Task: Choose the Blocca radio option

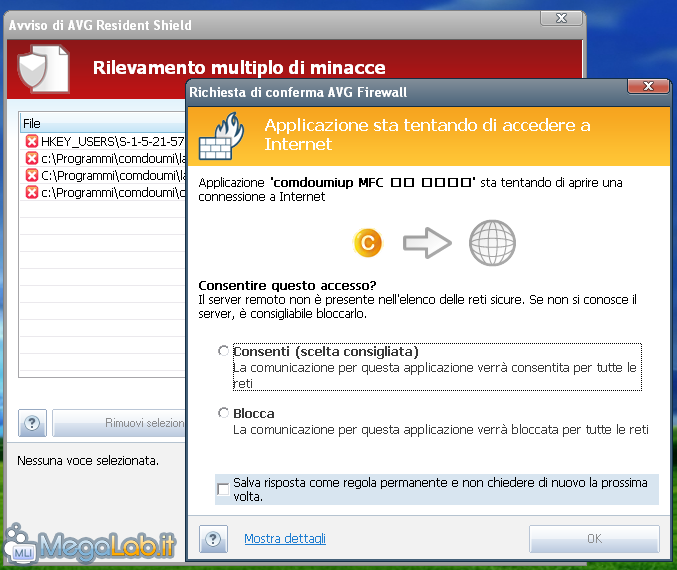Action: tap(223, 413)
